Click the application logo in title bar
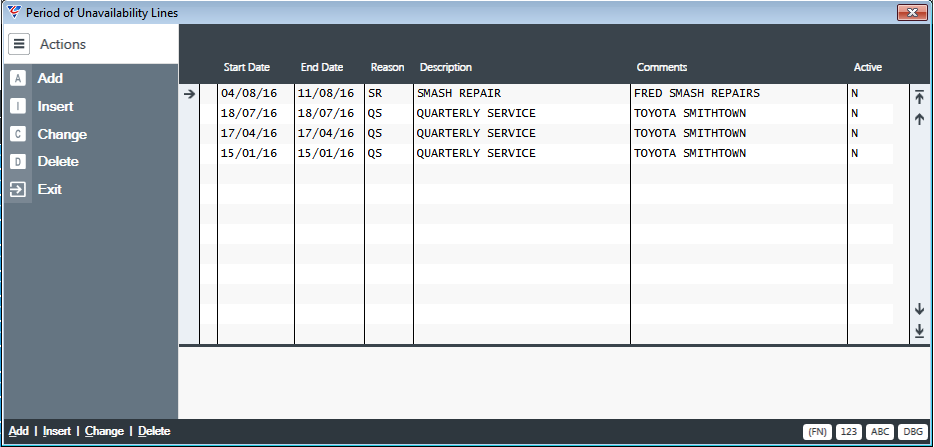Image resolution: width=934 pixels, height=447 pixels. pos(14,12)
